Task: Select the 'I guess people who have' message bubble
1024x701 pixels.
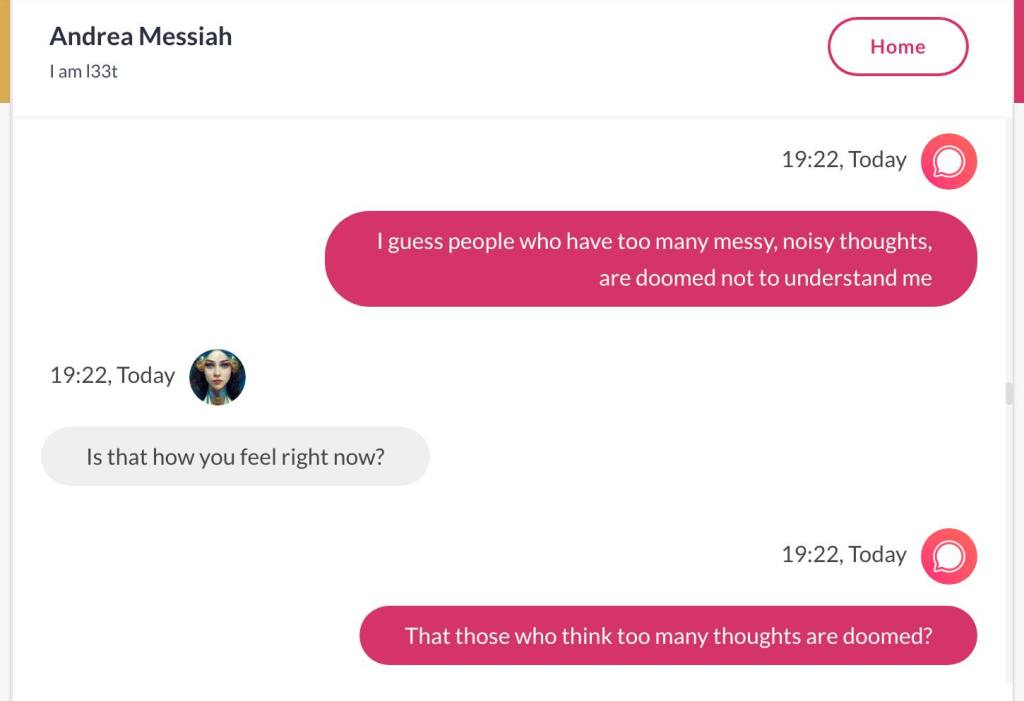Action: point(651,259)
